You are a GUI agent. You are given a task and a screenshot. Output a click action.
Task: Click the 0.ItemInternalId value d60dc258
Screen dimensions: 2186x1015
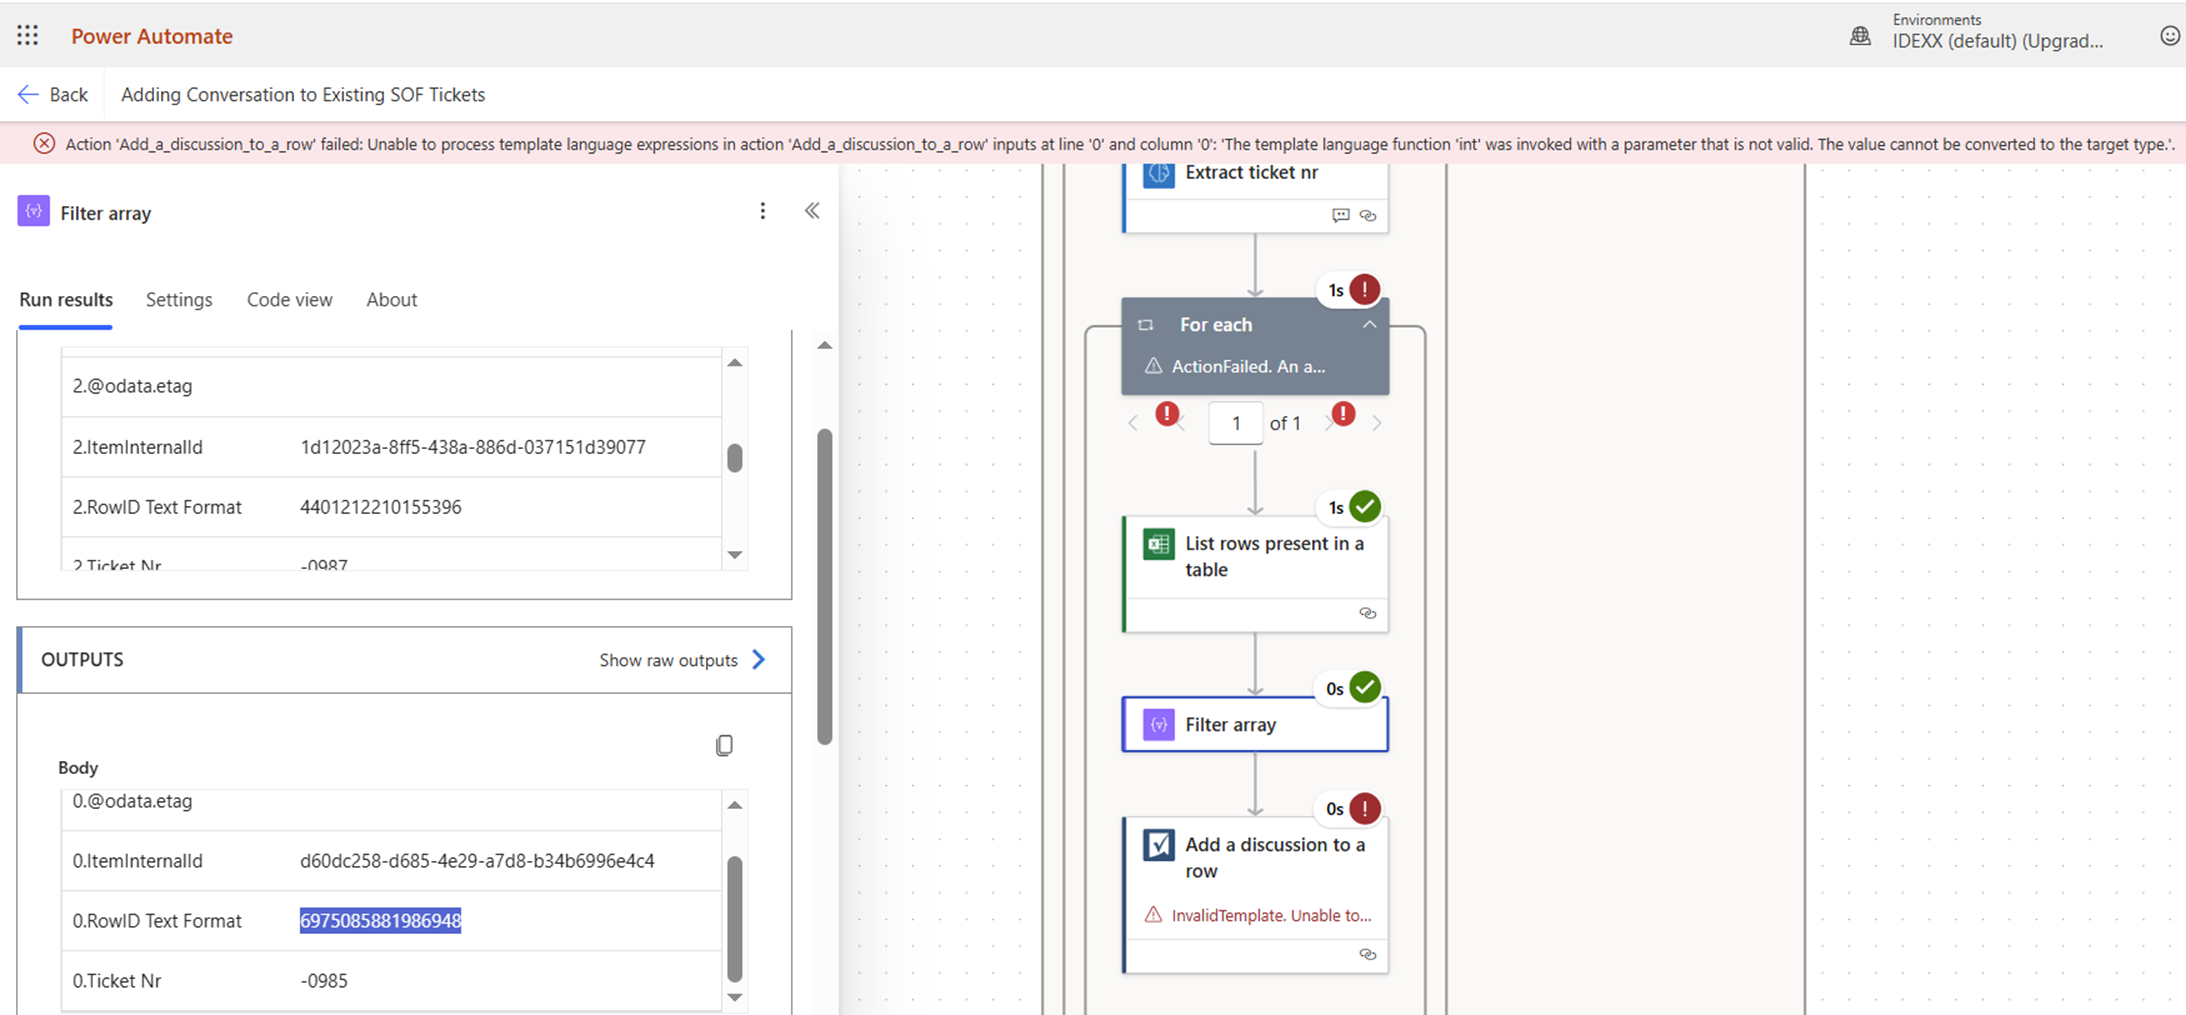[477, 861]
